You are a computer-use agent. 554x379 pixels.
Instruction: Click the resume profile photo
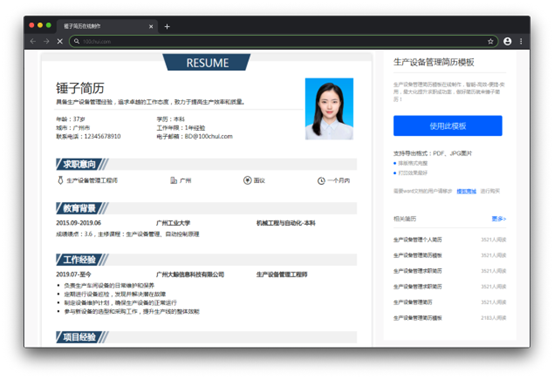pos(329,109)
